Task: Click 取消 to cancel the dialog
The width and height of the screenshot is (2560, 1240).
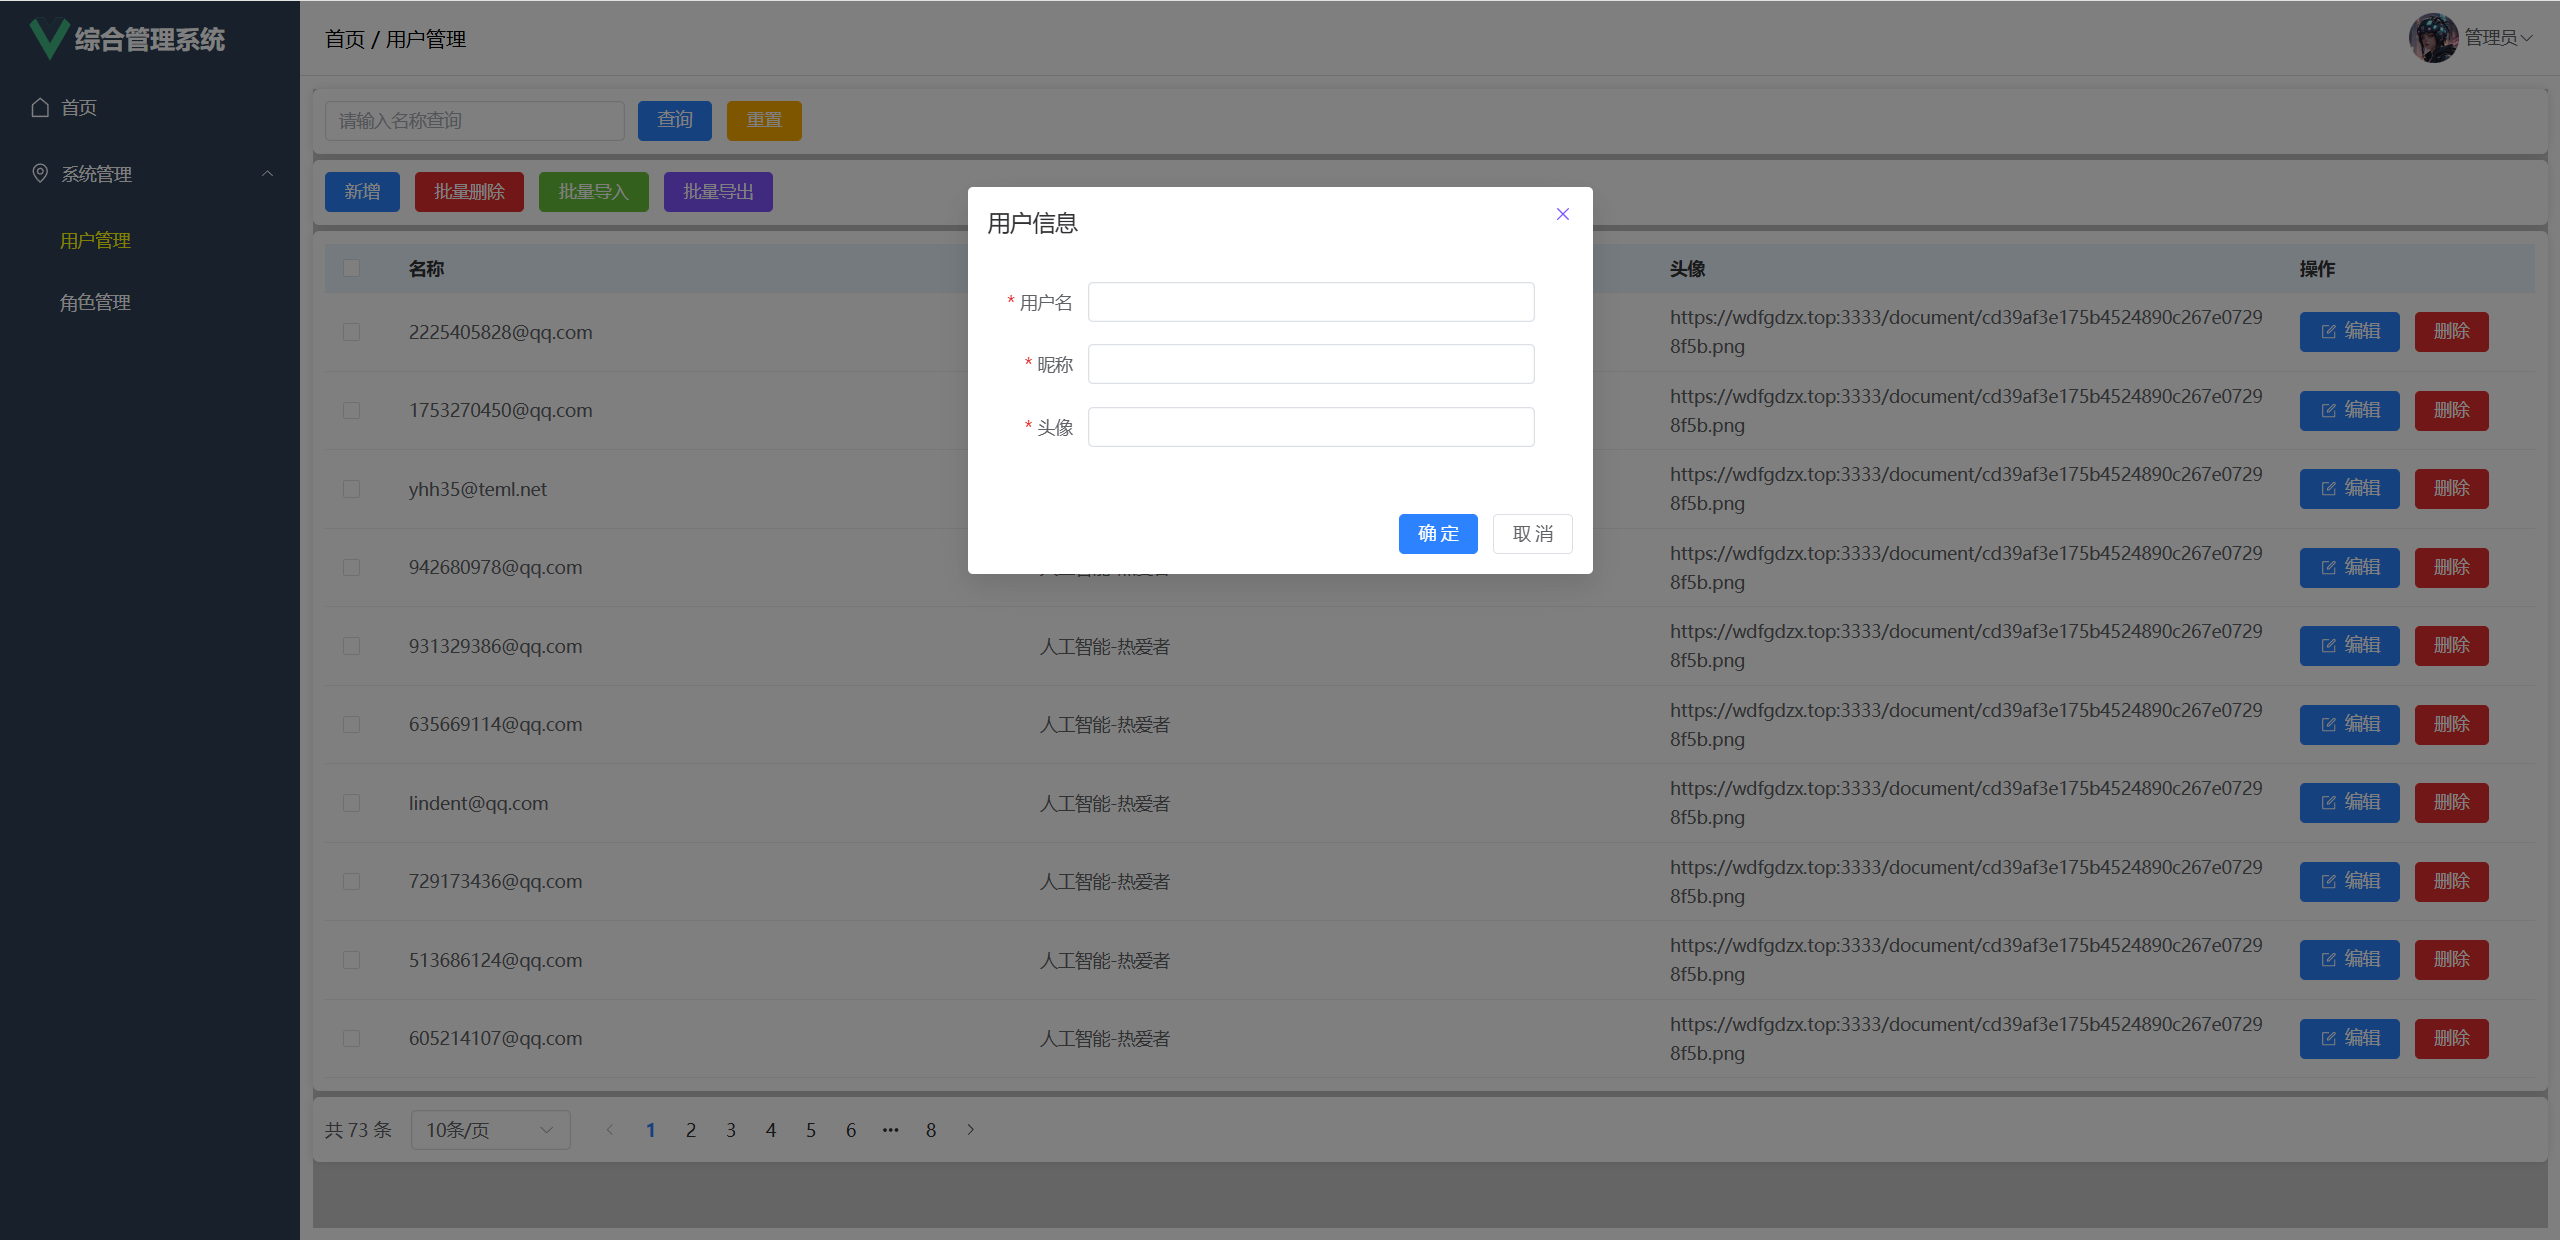Action: click(1532, 533)
